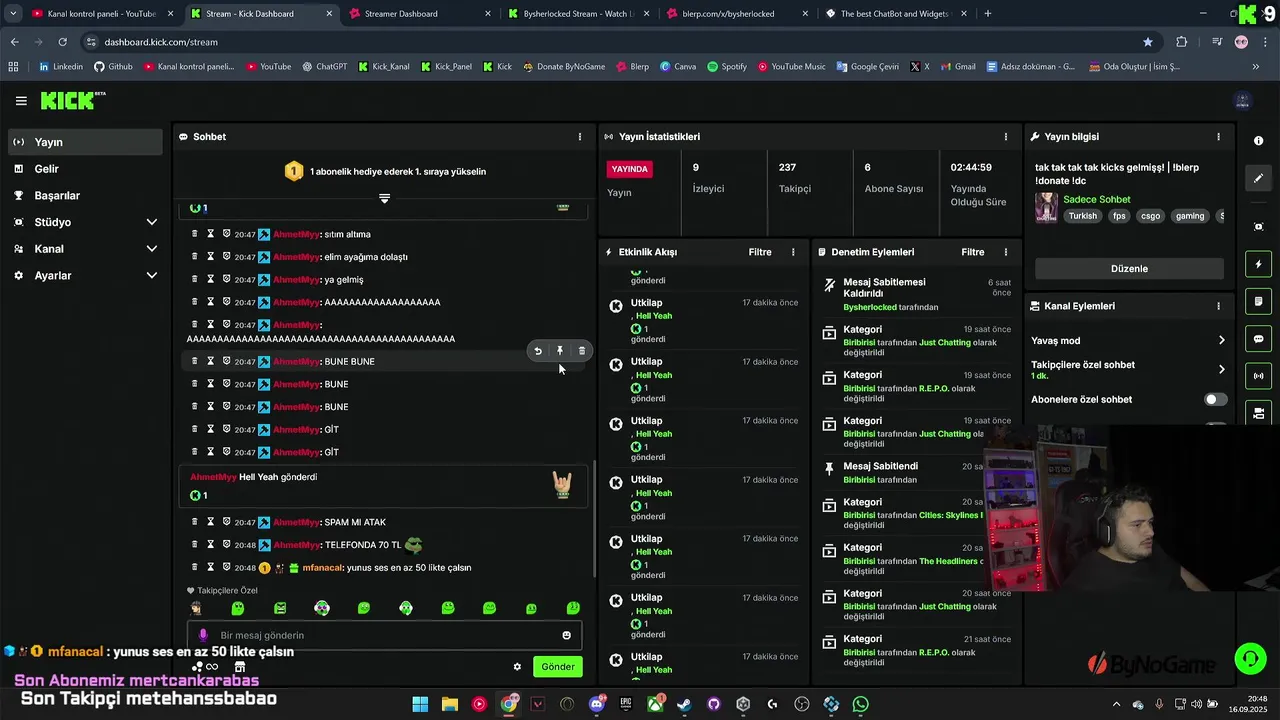Reload the page in Chrome

(x=62, y=42)
